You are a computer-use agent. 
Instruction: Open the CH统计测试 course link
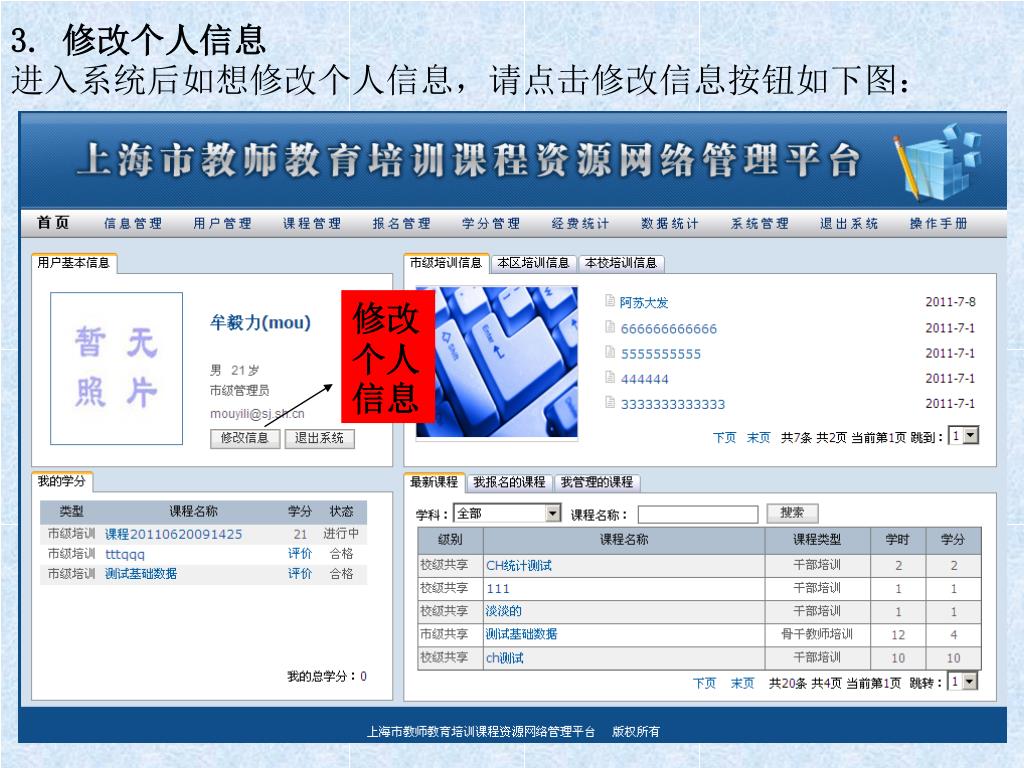point(519,566)
